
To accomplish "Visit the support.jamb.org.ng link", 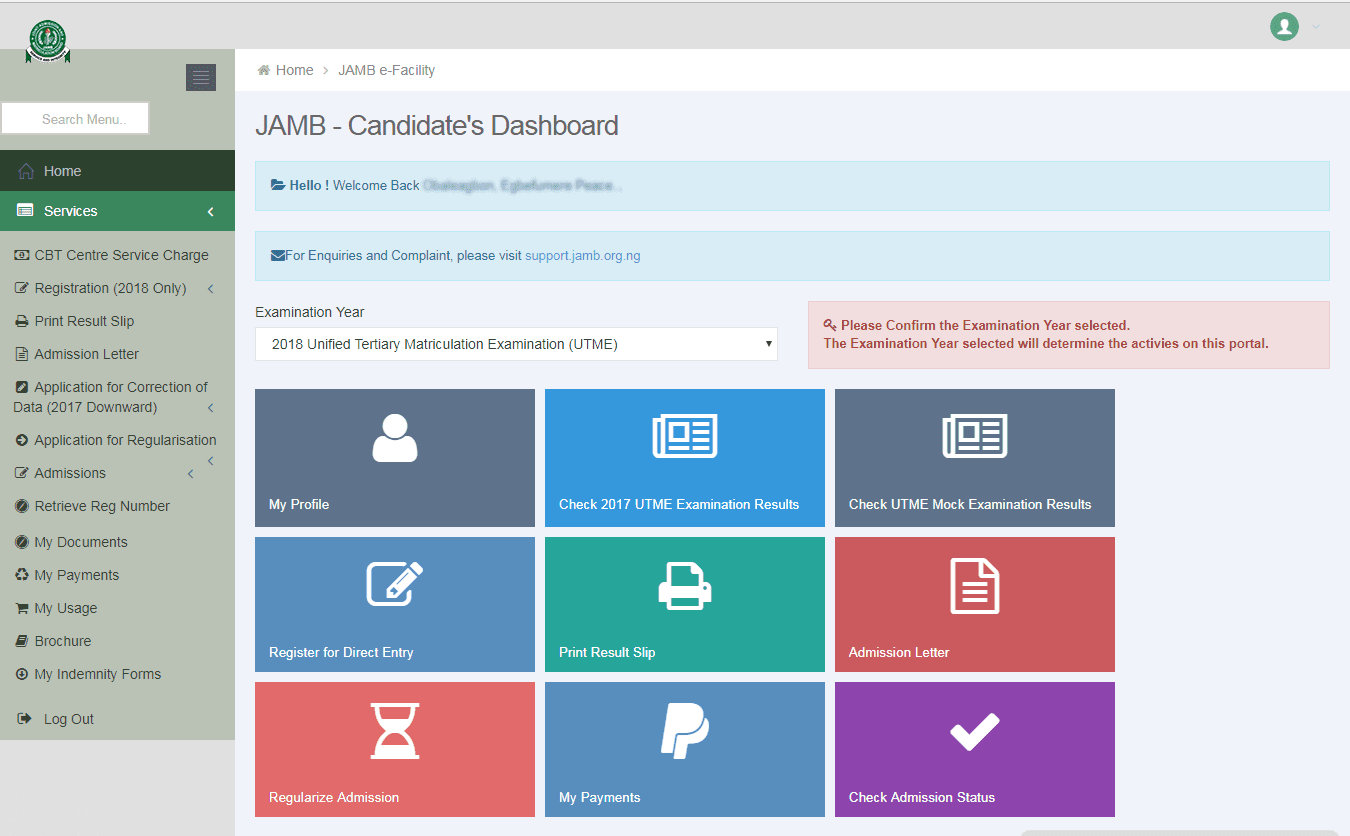I will click(583, 255).
